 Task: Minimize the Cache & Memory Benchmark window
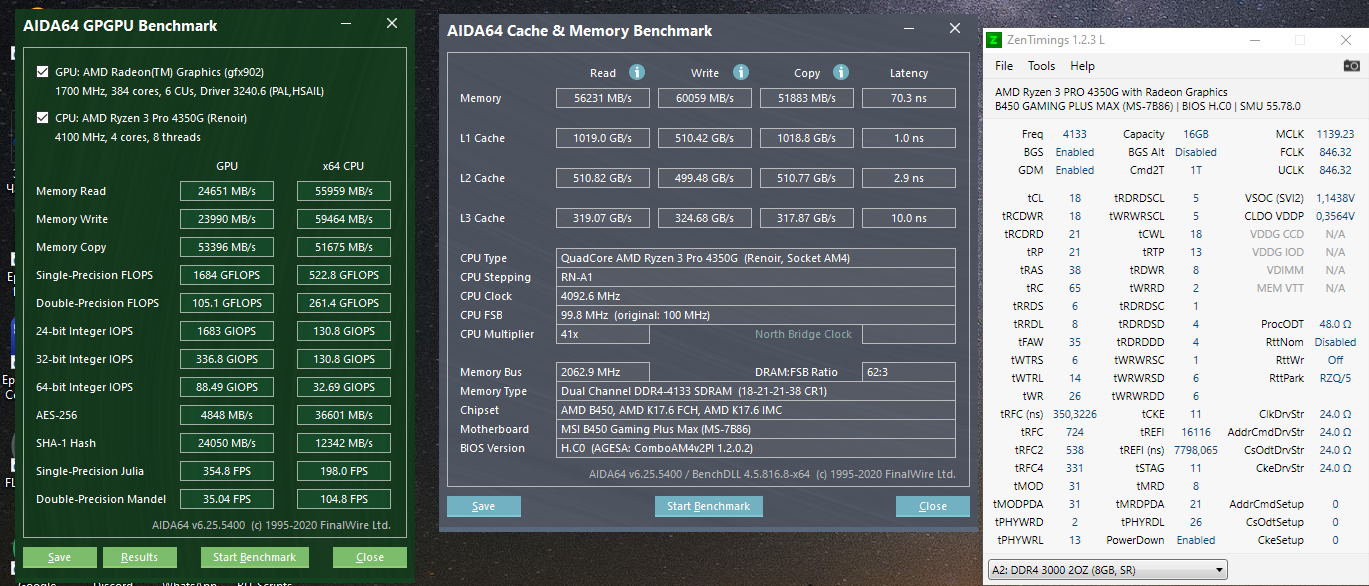pos(910,30)
